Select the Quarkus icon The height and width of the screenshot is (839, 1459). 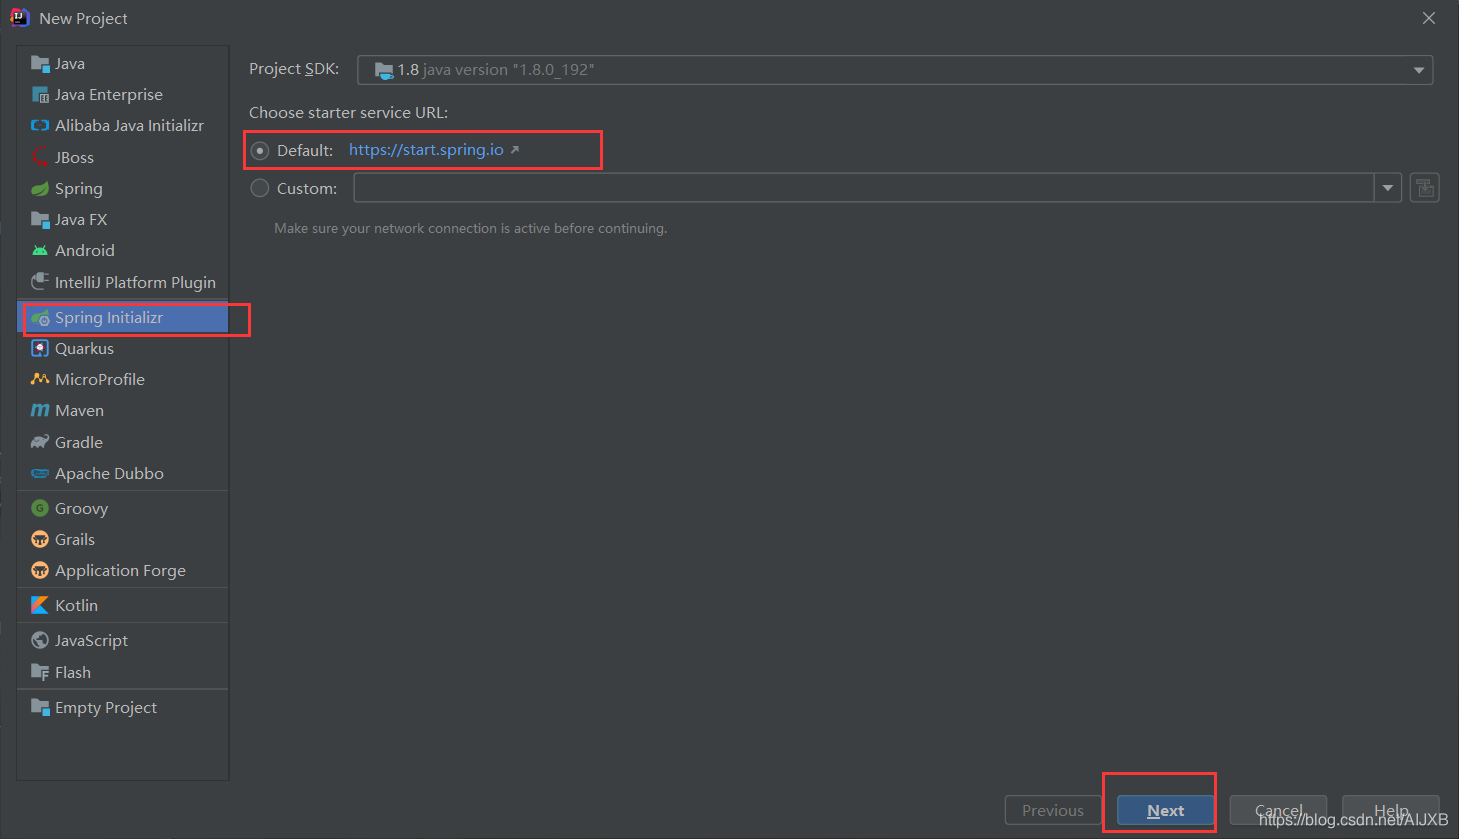[x=40, y=349]
